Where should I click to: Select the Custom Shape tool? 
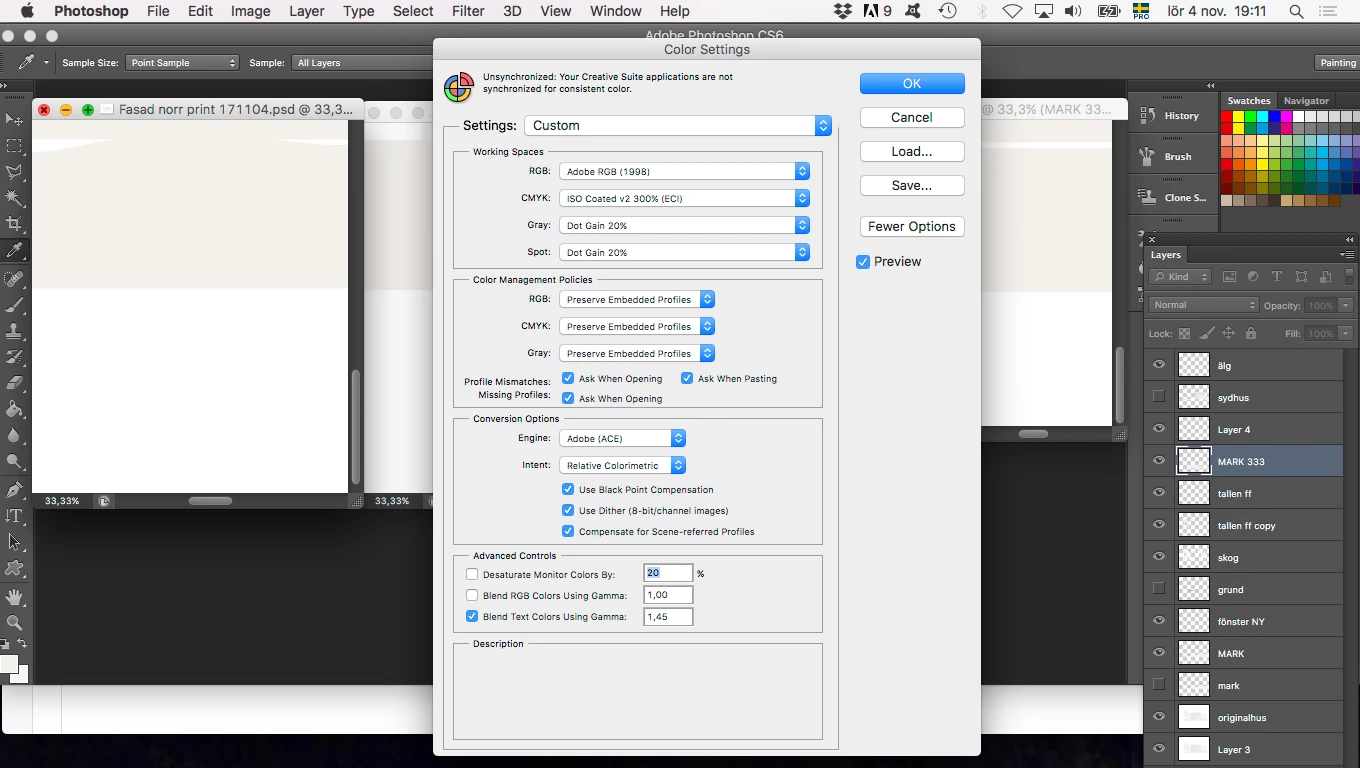point(14,568)
